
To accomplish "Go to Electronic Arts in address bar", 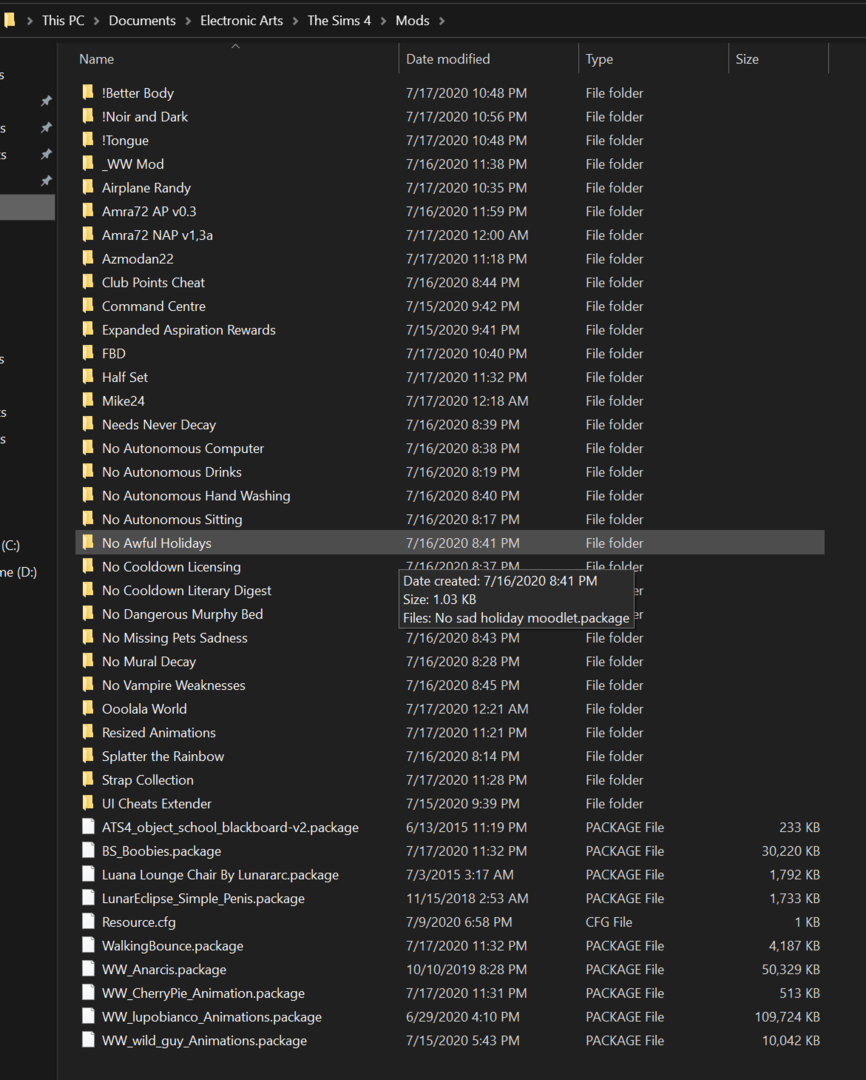I will point(241,21).
